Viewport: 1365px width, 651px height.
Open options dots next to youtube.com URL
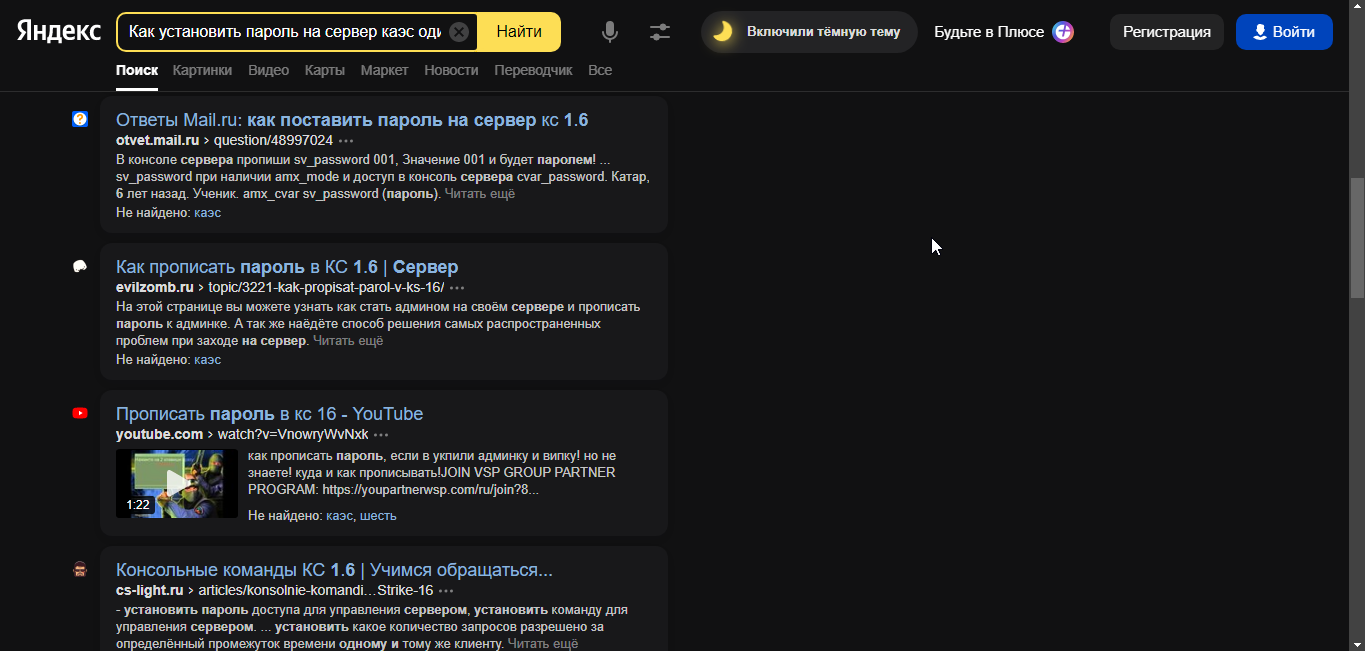(381, 435)
